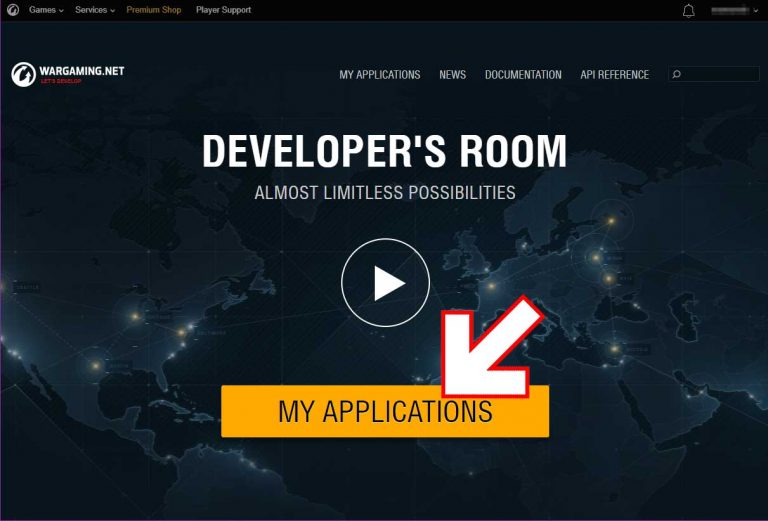Viewport: 768px width, 521px height.
Task: Open the News navigation item
Action: point(452,75)
